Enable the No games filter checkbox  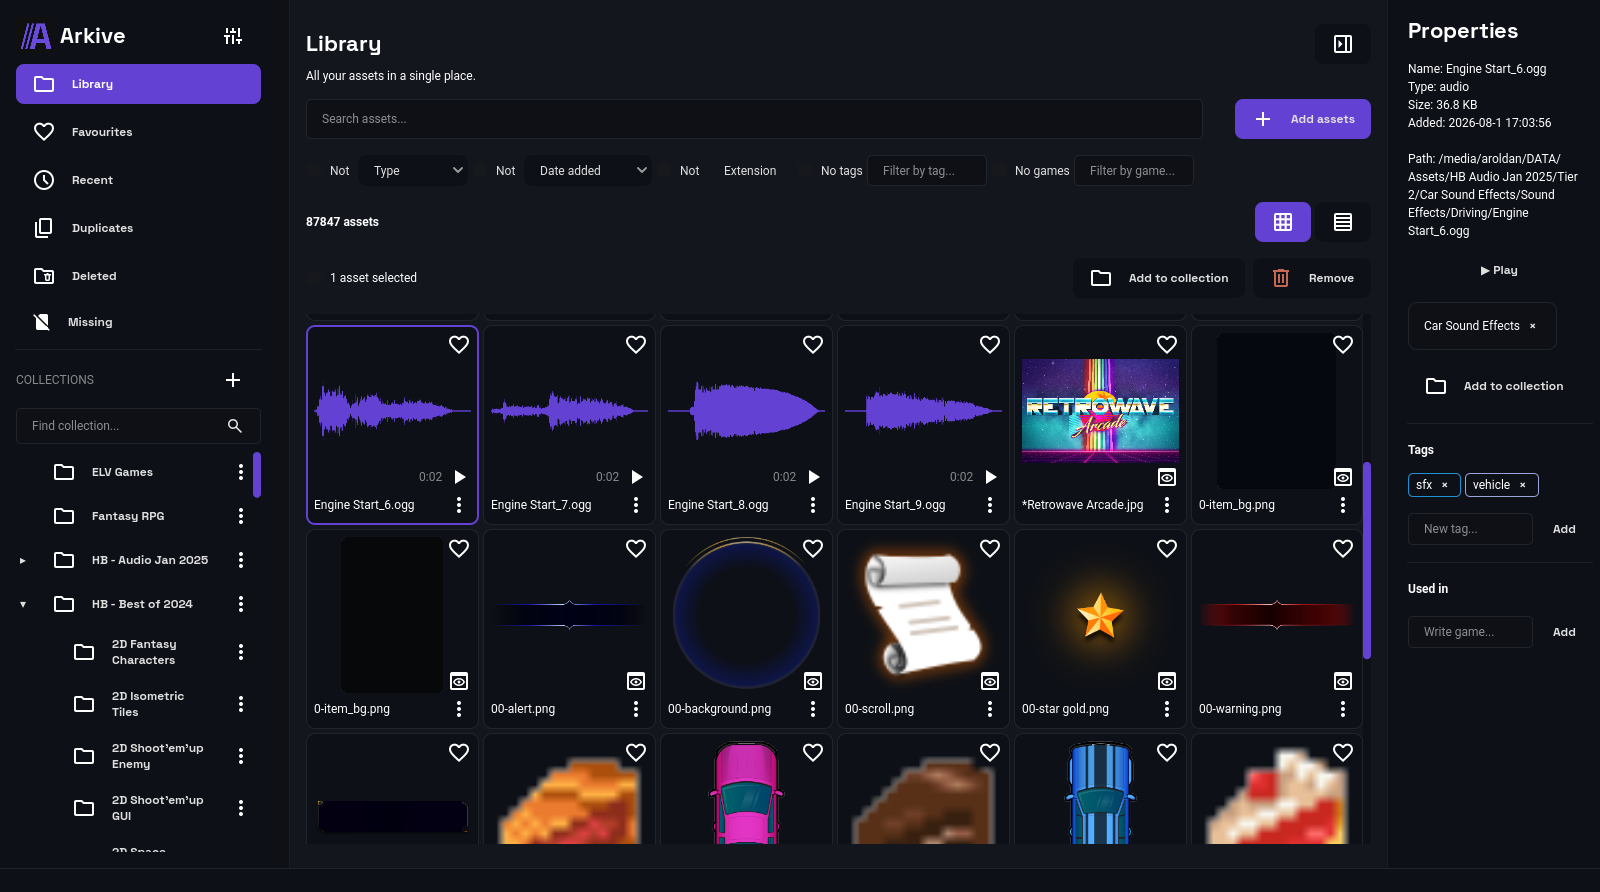pos(1002,171)
